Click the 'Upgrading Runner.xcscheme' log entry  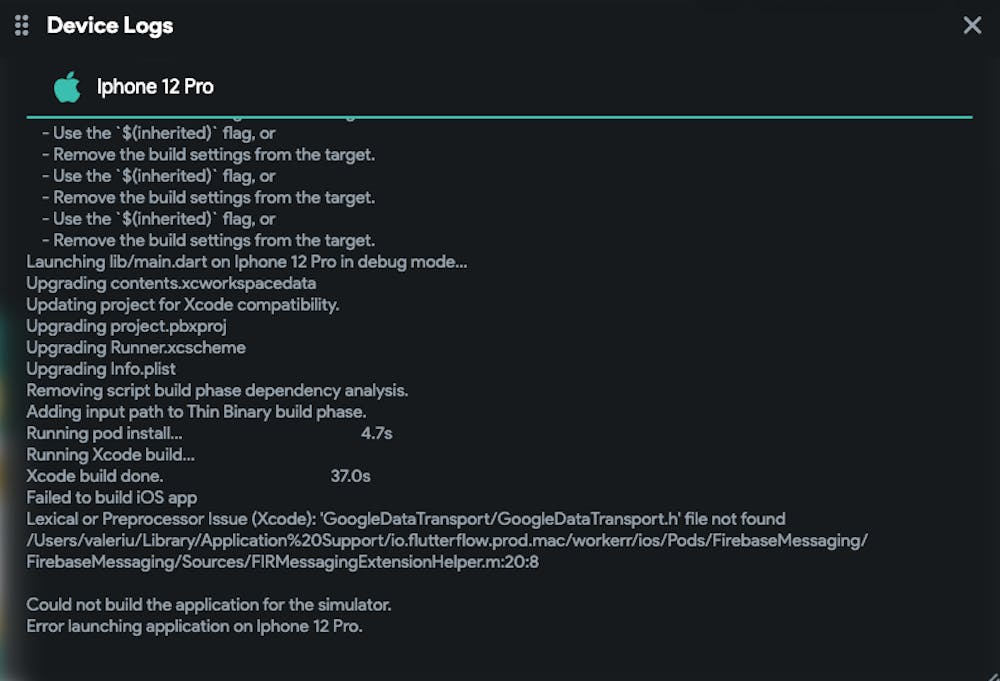coord(136,347)
